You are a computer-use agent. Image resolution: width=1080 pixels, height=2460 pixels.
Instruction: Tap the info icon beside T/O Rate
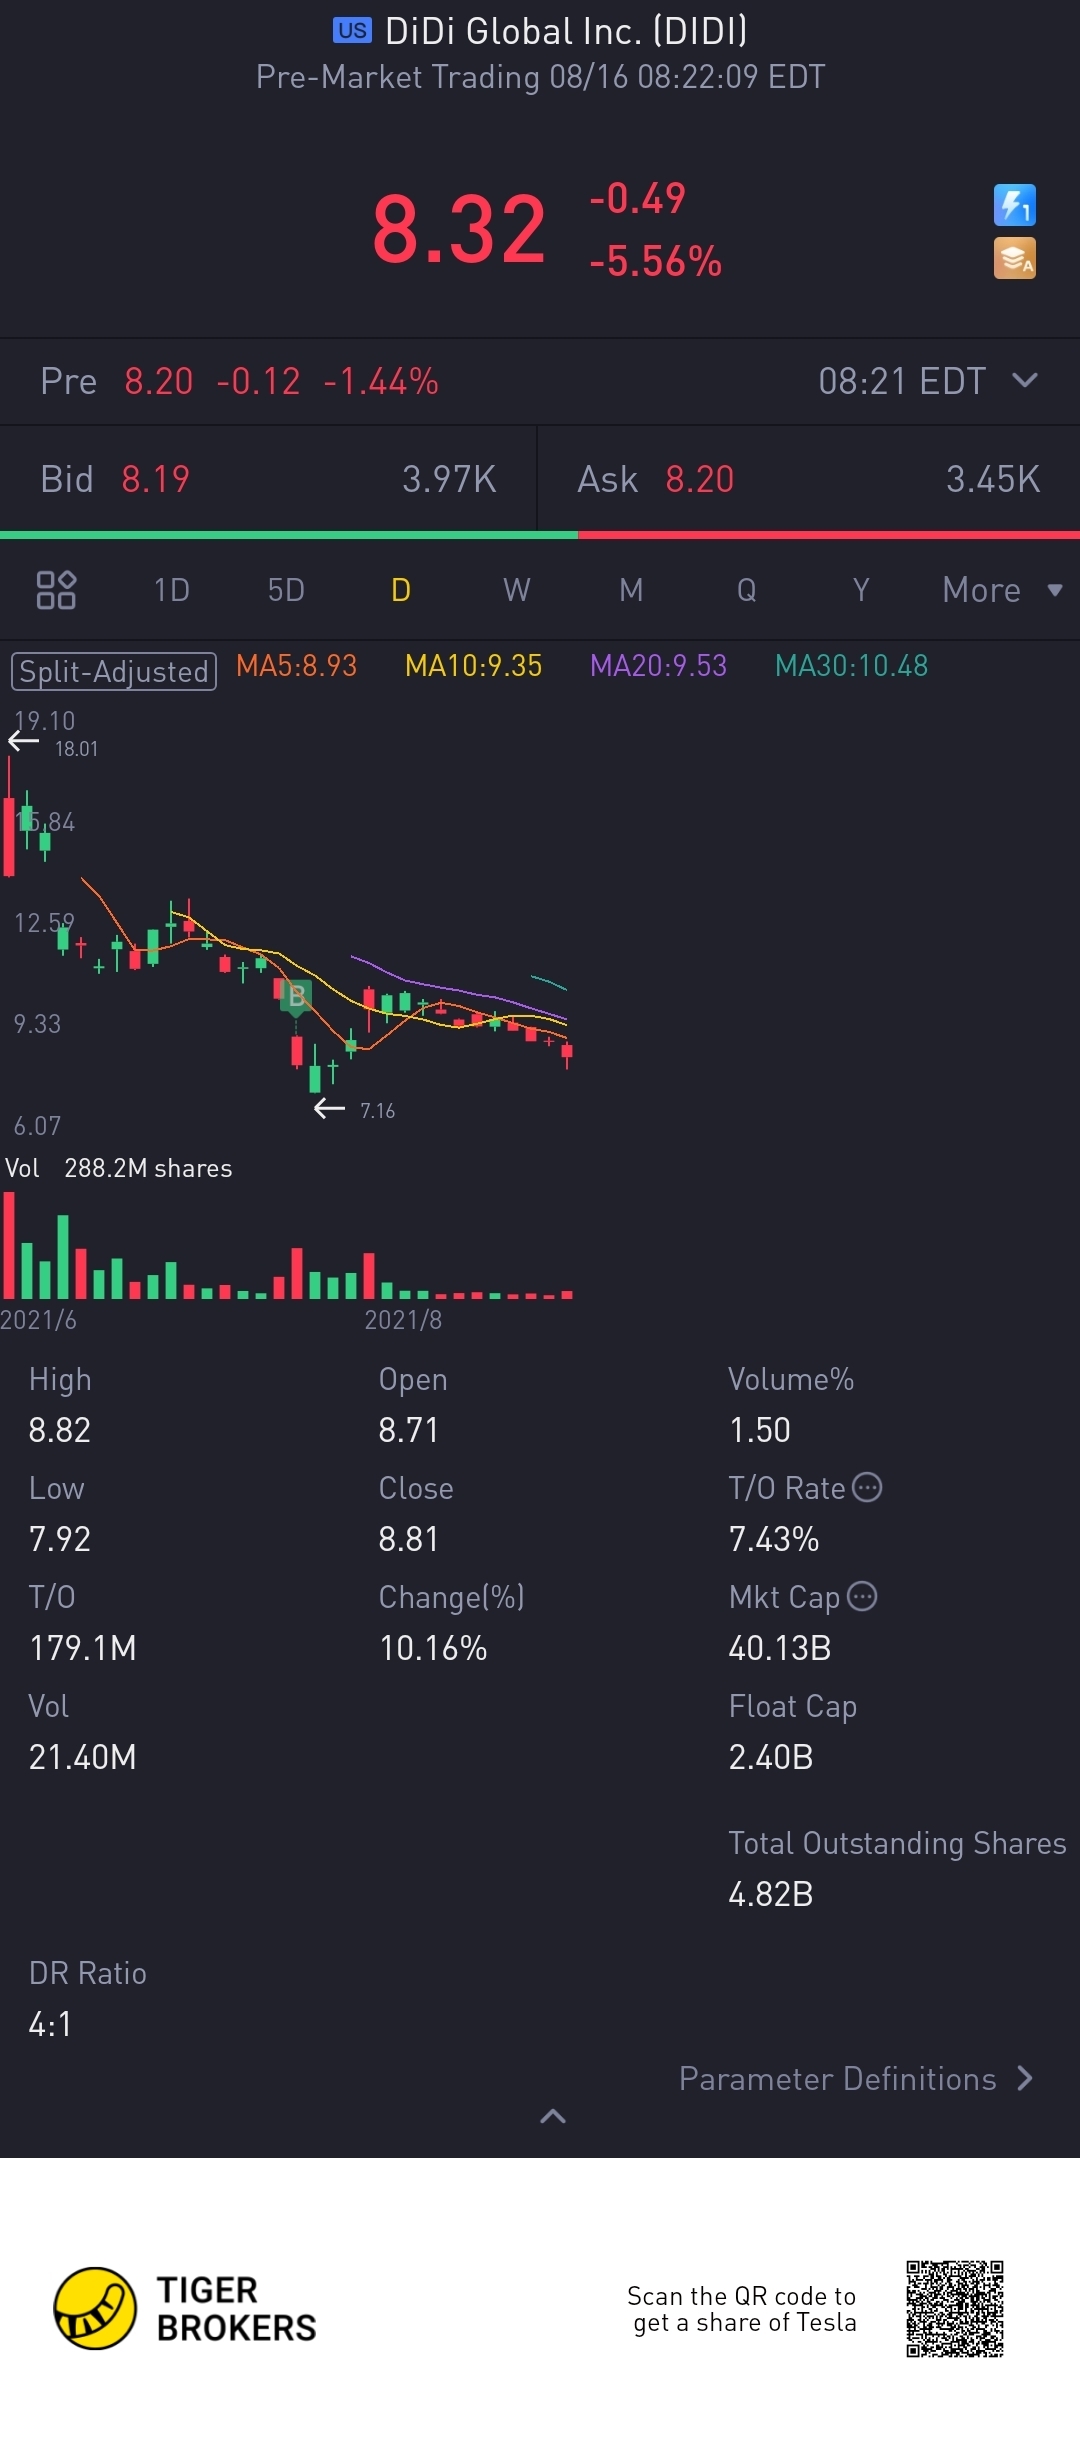click(867, 1487)
